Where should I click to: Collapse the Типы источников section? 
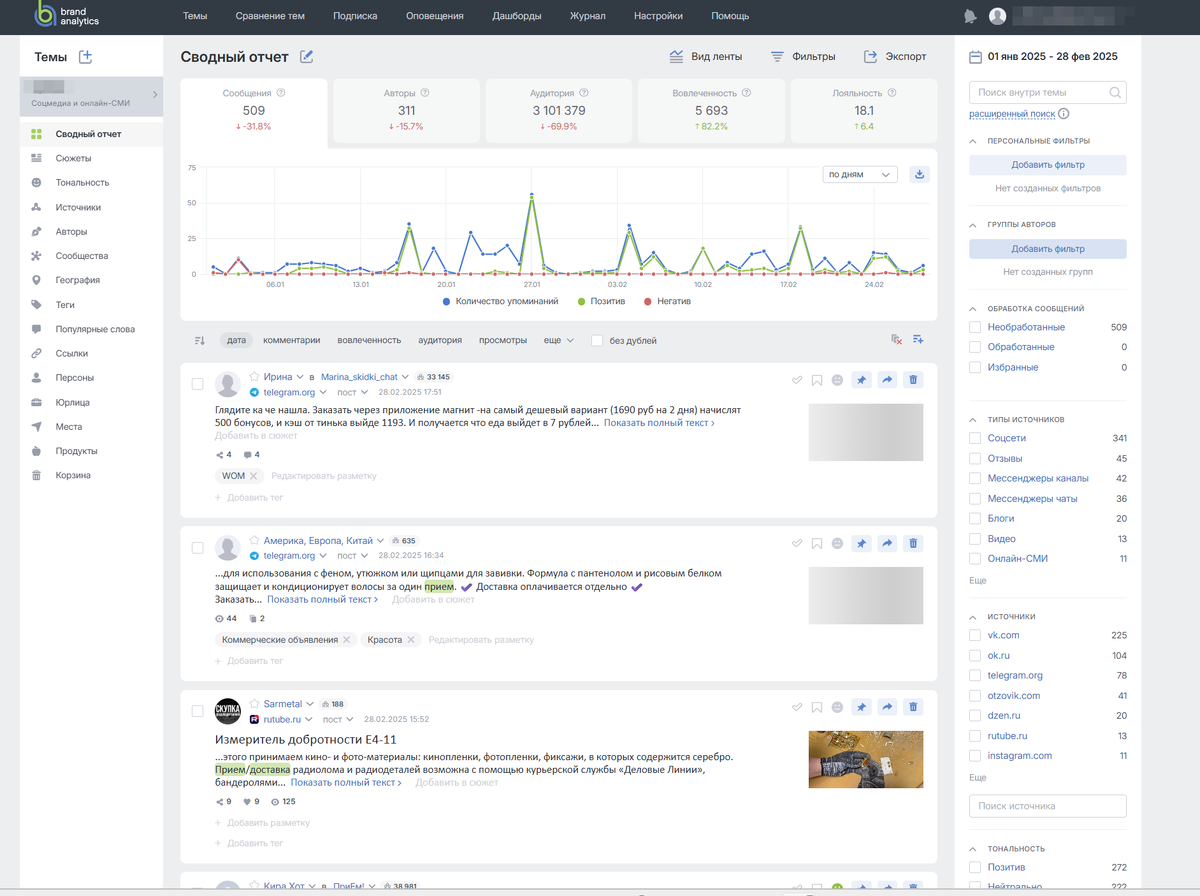pyautogui.click(x=974, y=419)
